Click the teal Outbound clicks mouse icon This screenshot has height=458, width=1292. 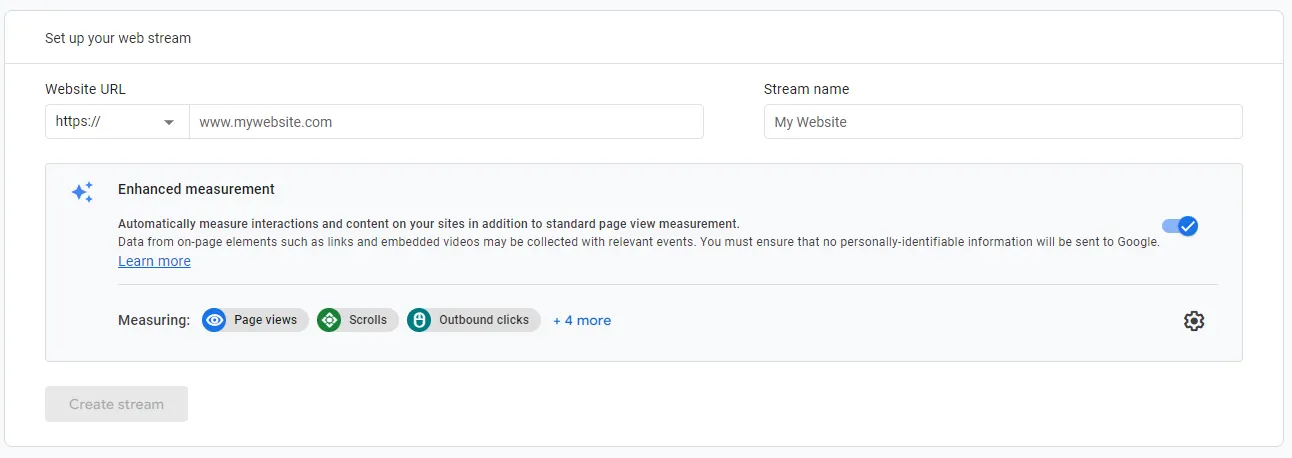[419, 320]
